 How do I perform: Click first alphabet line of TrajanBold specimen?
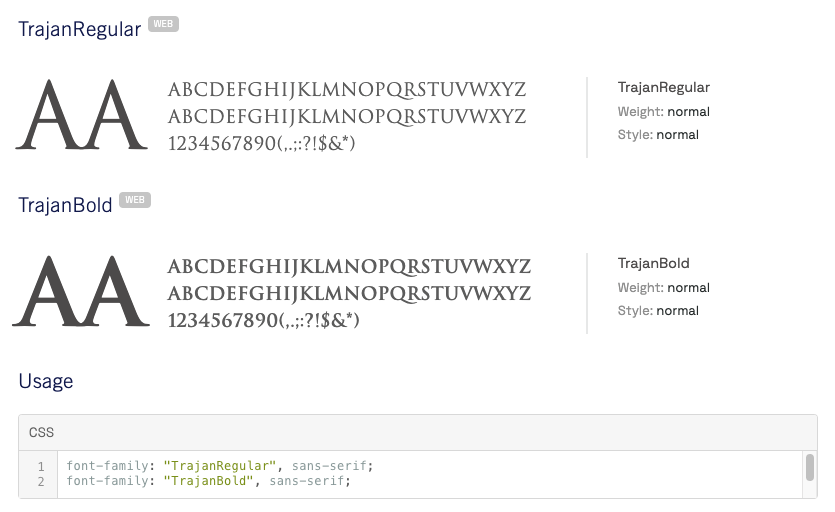click(x=349, y=267)
